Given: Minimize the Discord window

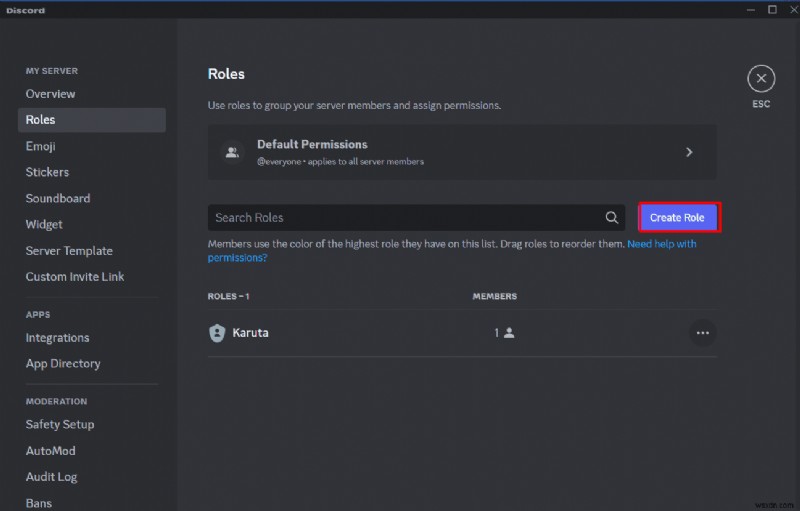Looking at the screenshot, I should coord(751,10).
